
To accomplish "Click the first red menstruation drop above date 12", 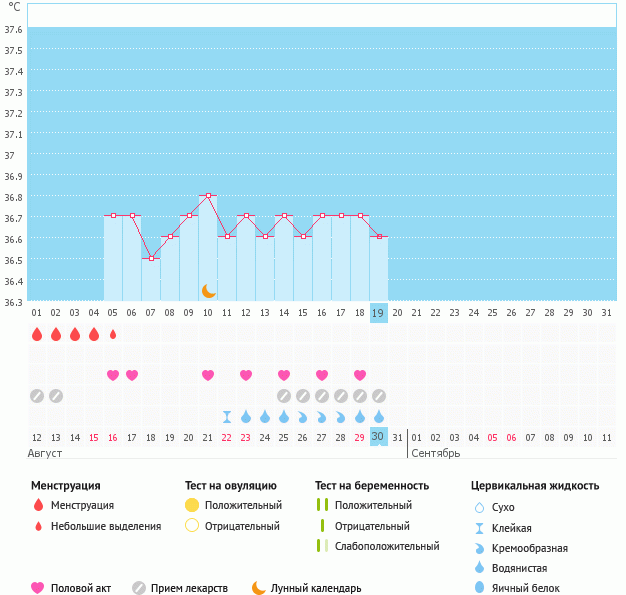I will pyautogui.click(x=37, y=334).
